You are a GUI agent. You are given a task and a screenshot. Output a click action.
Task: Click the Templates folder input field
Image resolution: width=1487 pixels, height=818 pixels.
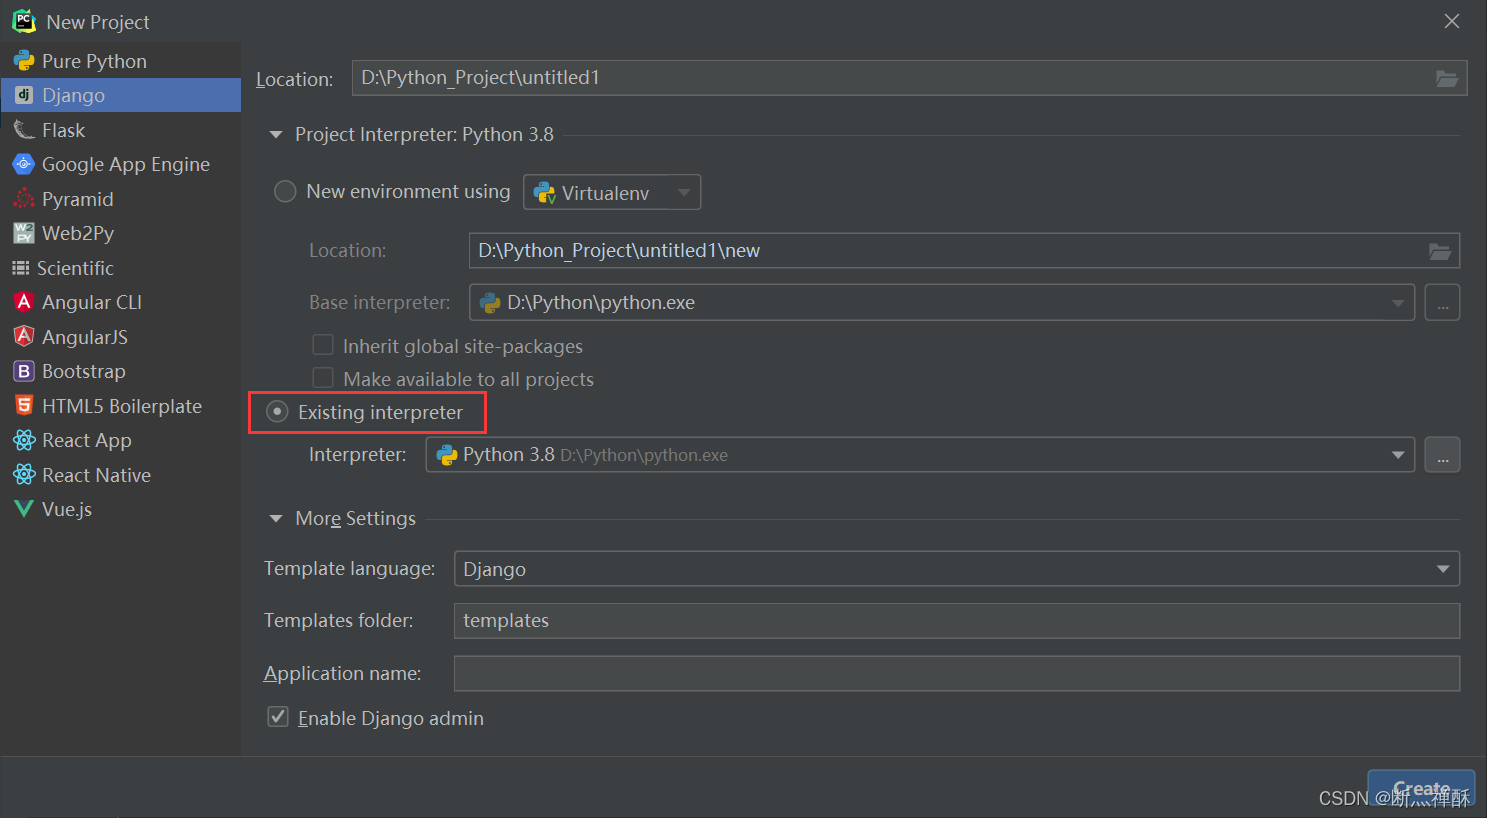(957, 620)
